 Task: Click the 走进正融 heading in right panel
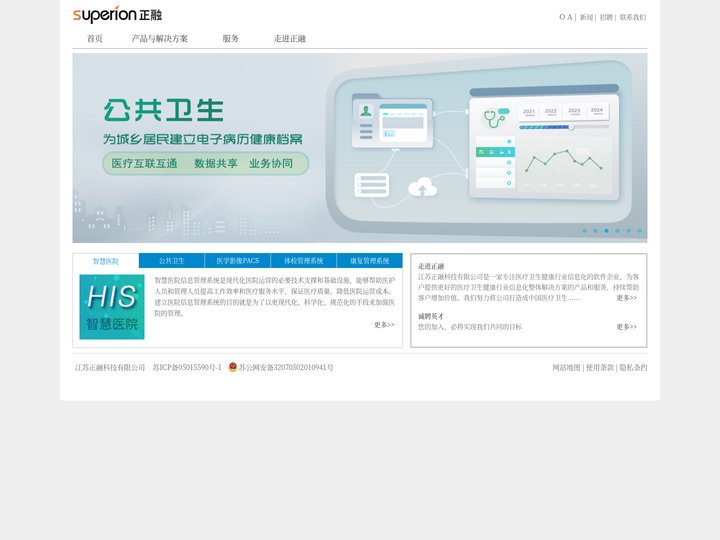point(431,266)
